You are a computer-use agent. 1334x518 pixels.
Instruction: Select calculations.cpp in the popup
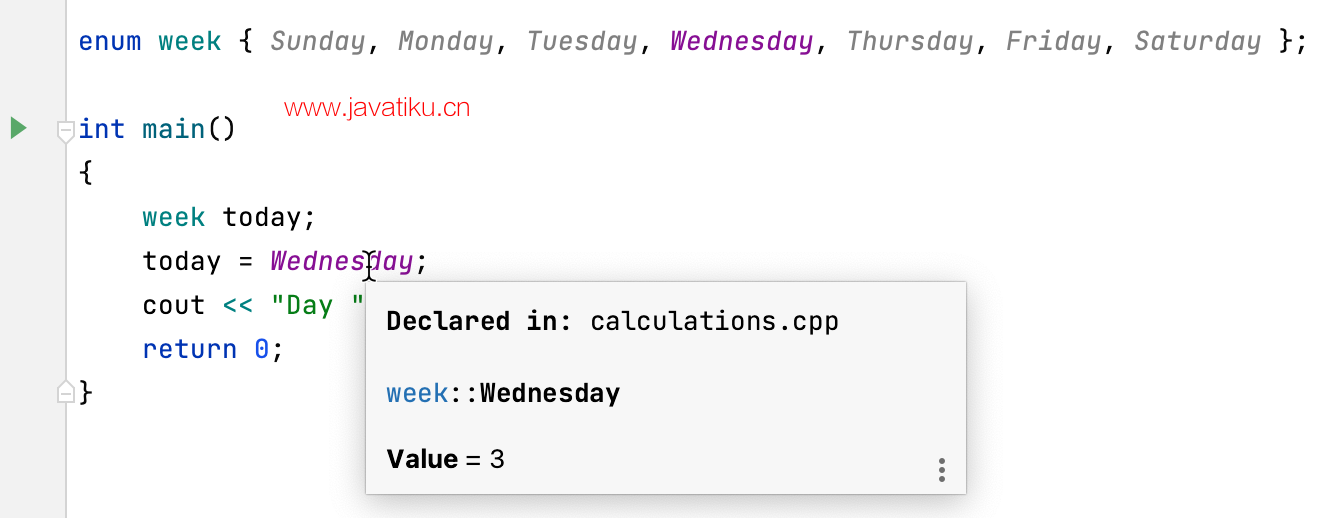click(714, 321)
